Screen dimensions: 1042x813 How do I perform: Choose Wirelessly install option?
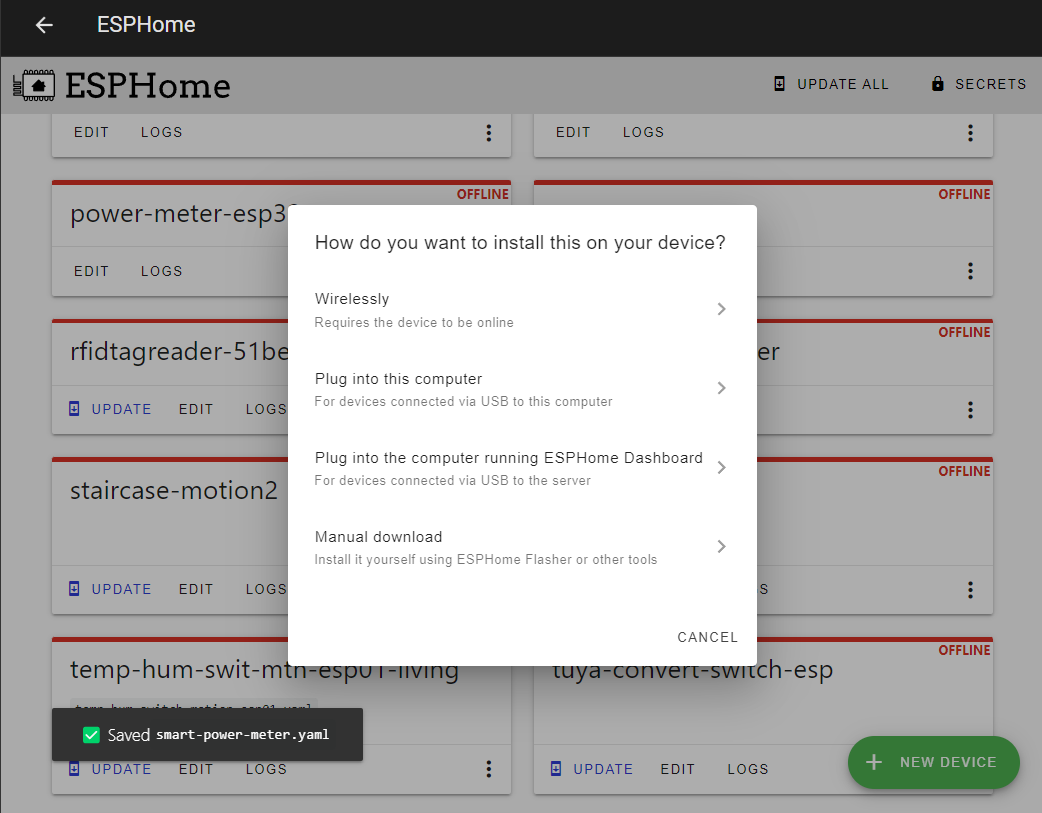[x=522, y=310]
